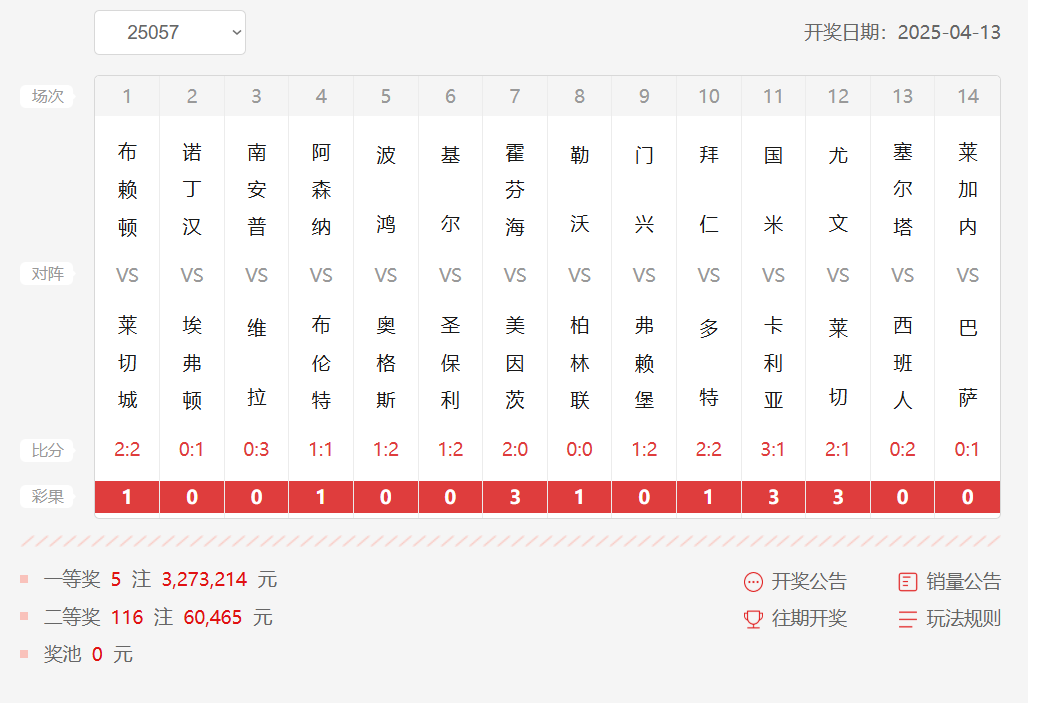Click home team 莱加内

click(x=967, y=190)
